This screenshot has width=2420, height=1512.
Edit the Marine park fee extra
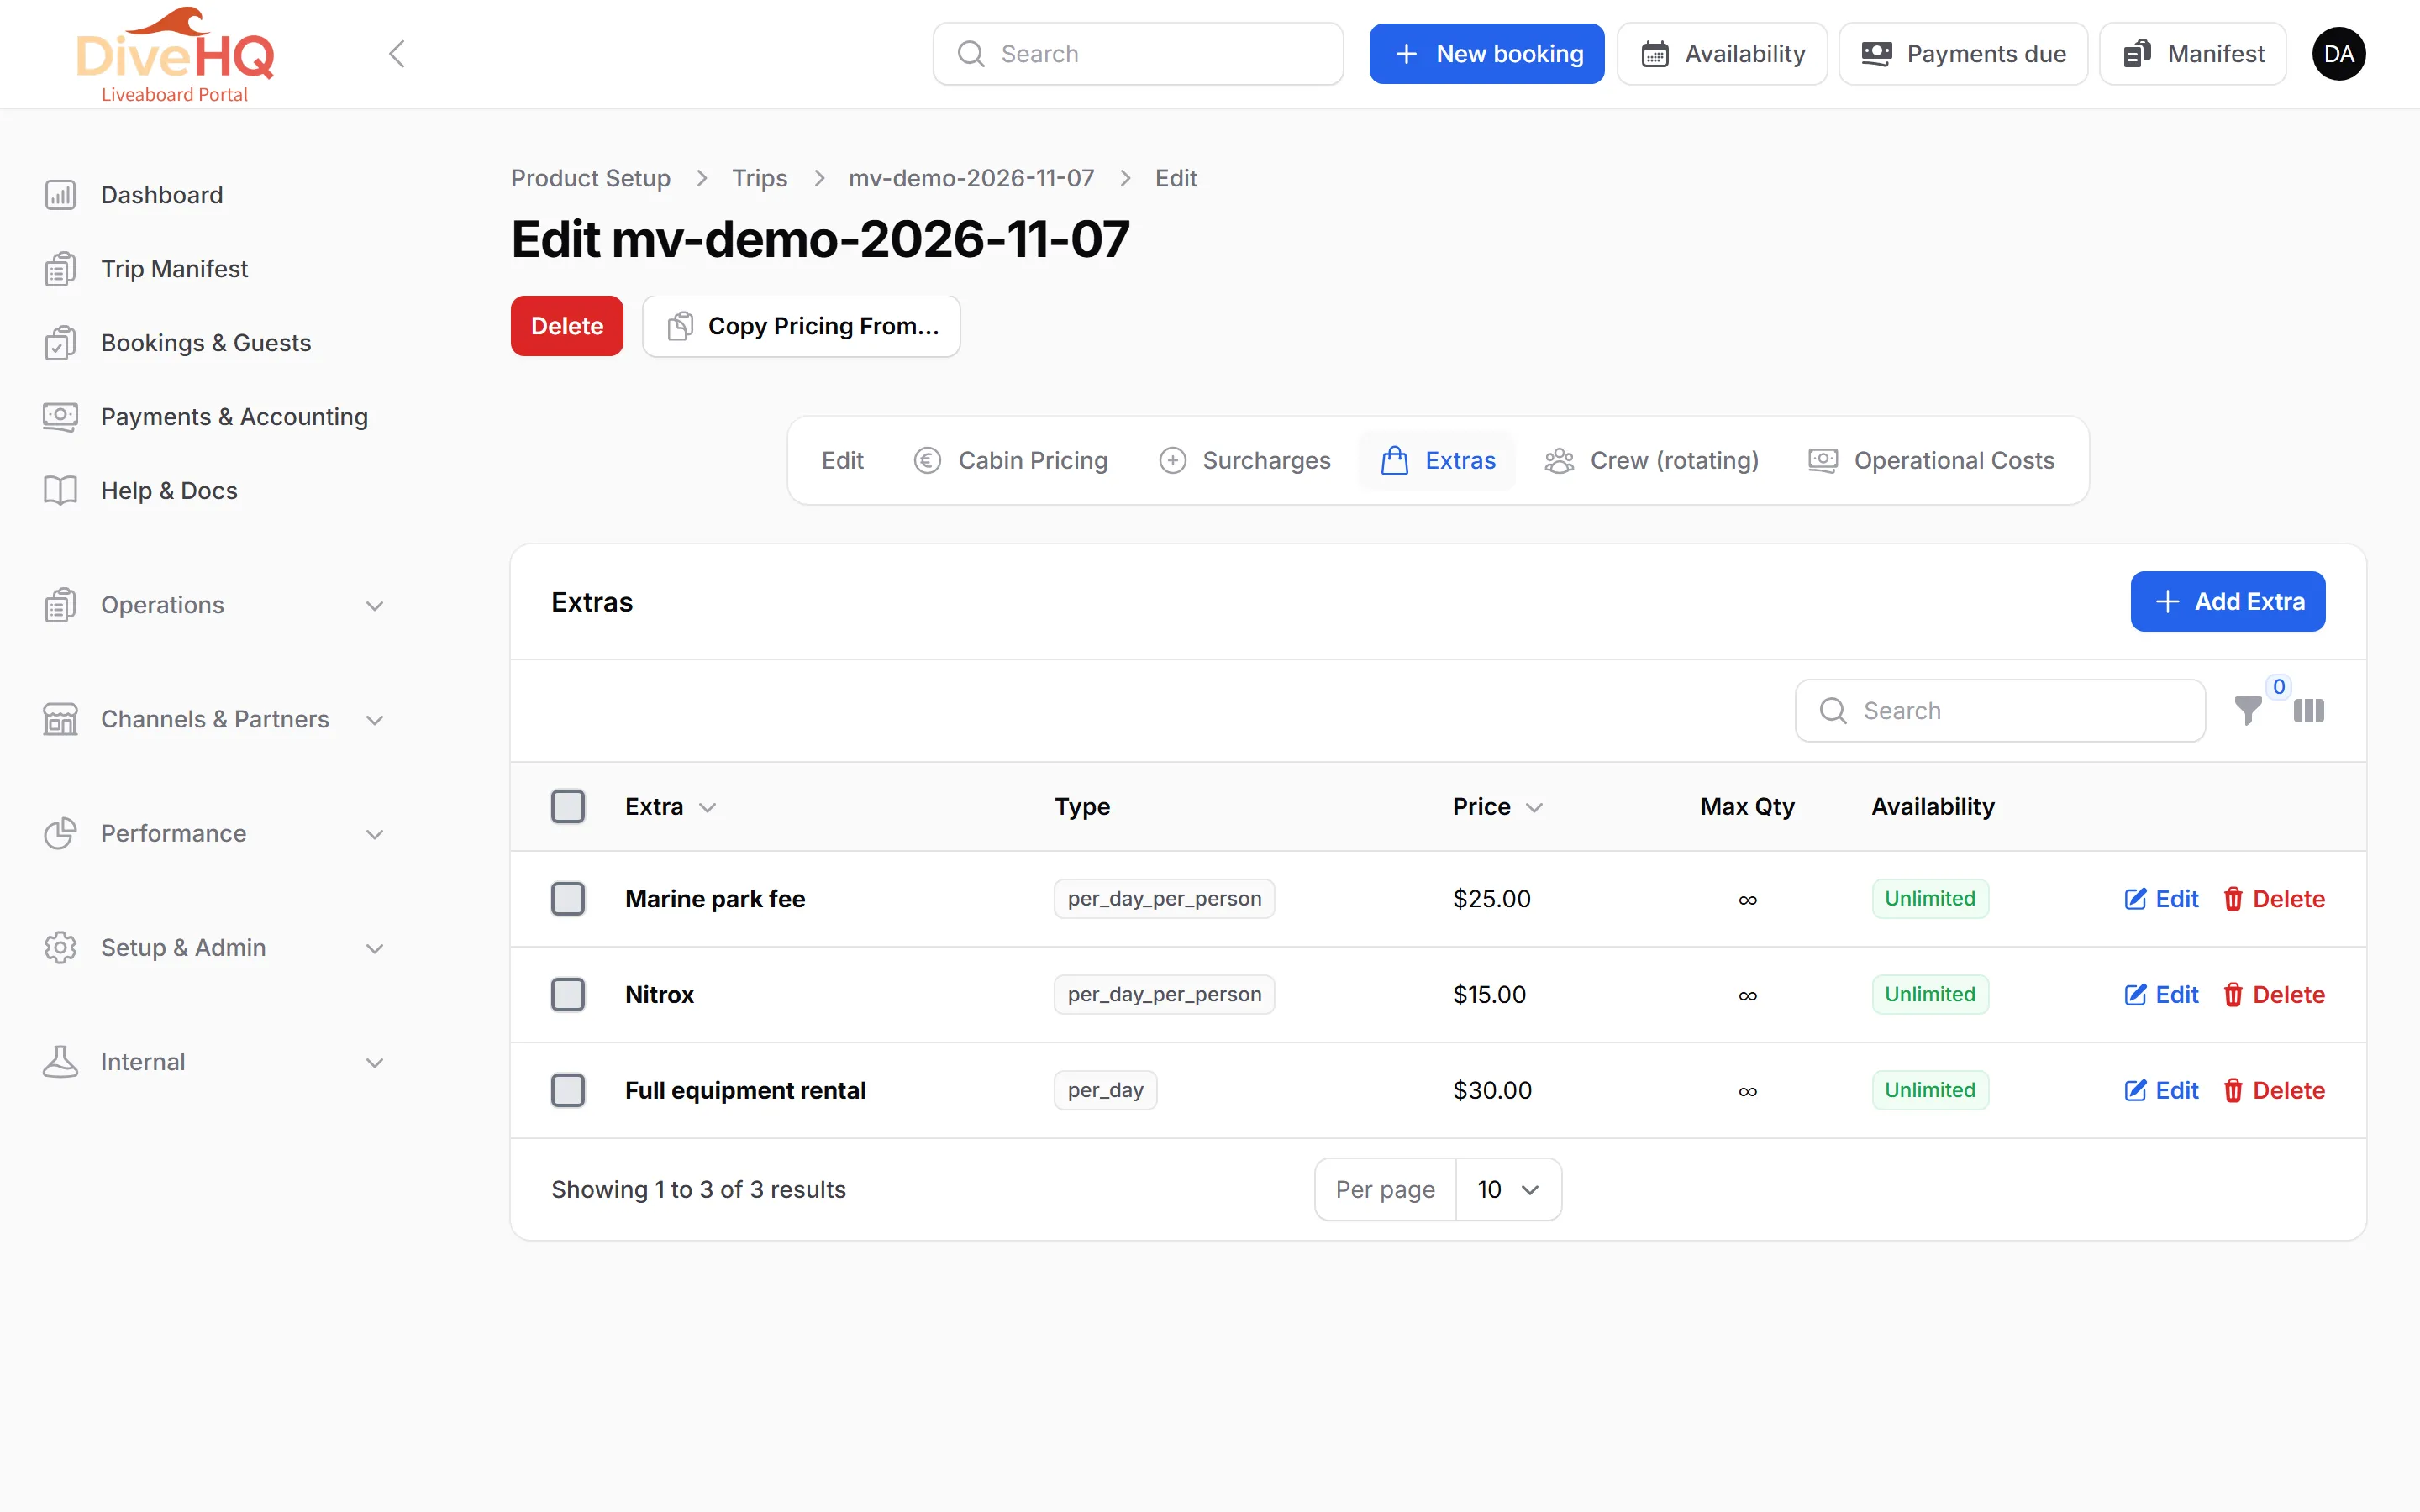2161,899
